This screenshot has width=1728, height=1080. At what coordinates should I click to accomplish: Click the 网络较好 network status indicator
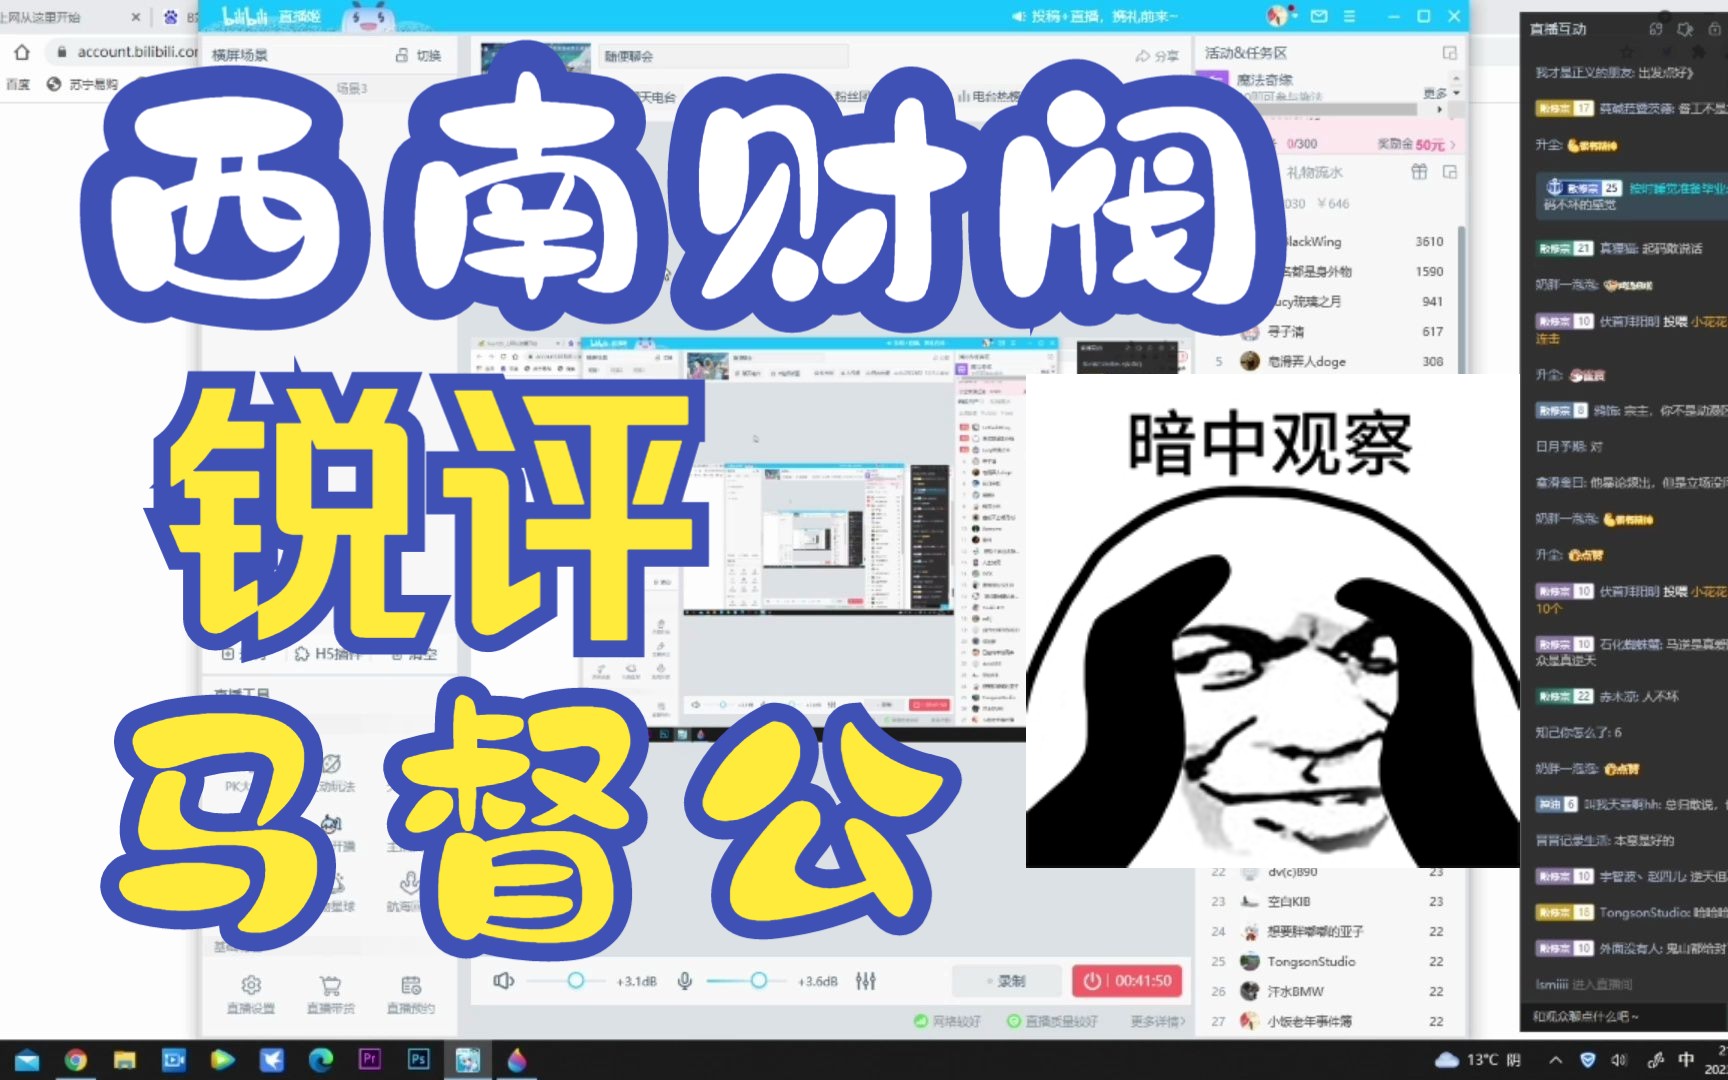[947, 1021]
